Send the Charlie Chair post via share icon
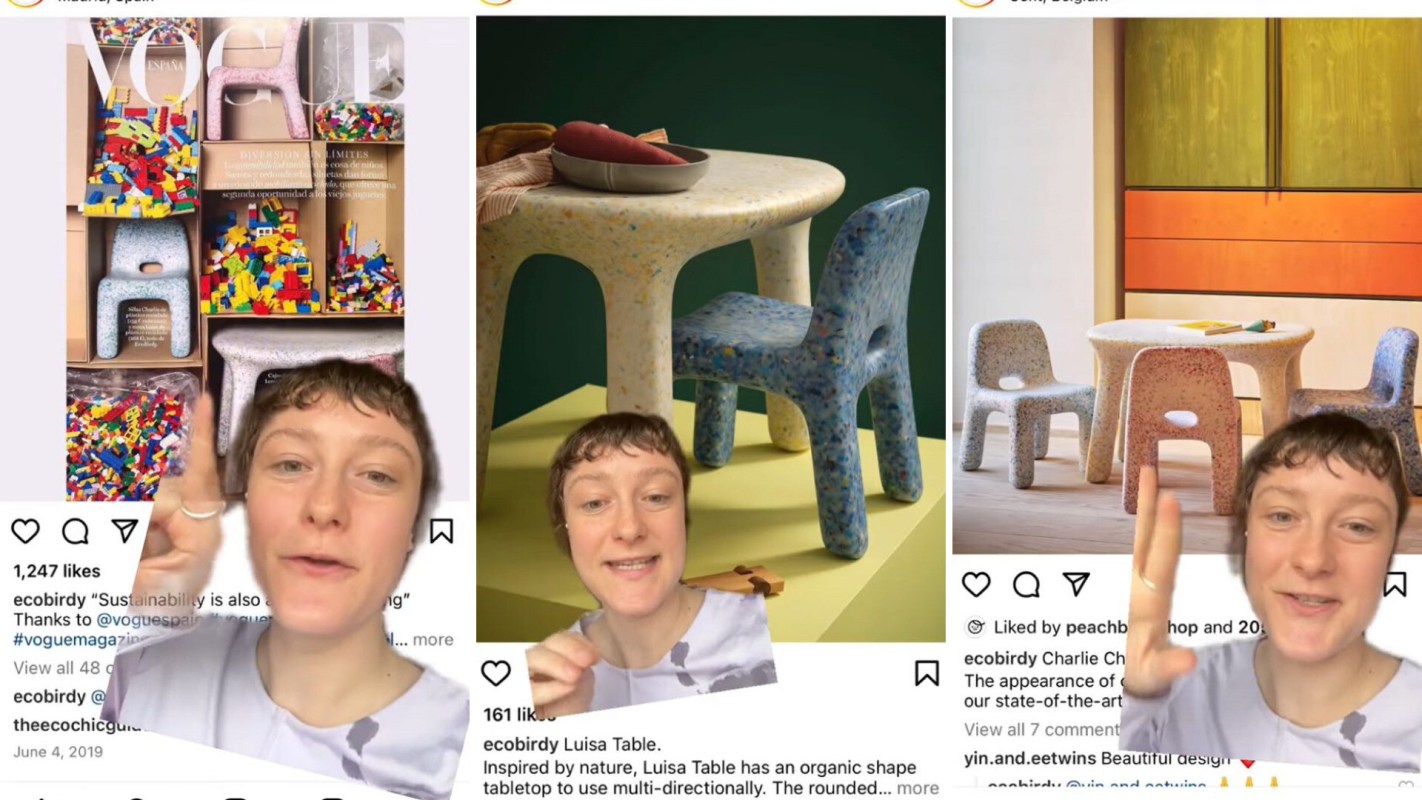This screenshot has height=800, width=1422. (1076, 583)
